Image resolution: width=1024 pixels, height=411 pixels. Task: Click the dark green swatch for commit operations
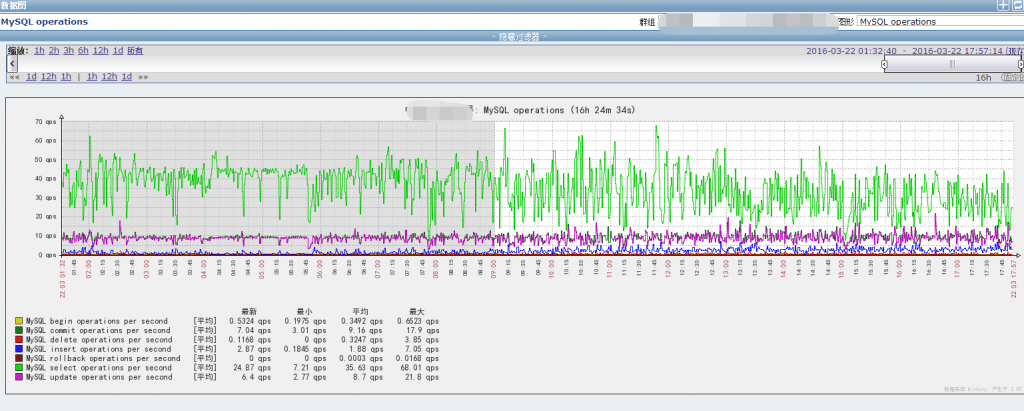pos(18,331)
